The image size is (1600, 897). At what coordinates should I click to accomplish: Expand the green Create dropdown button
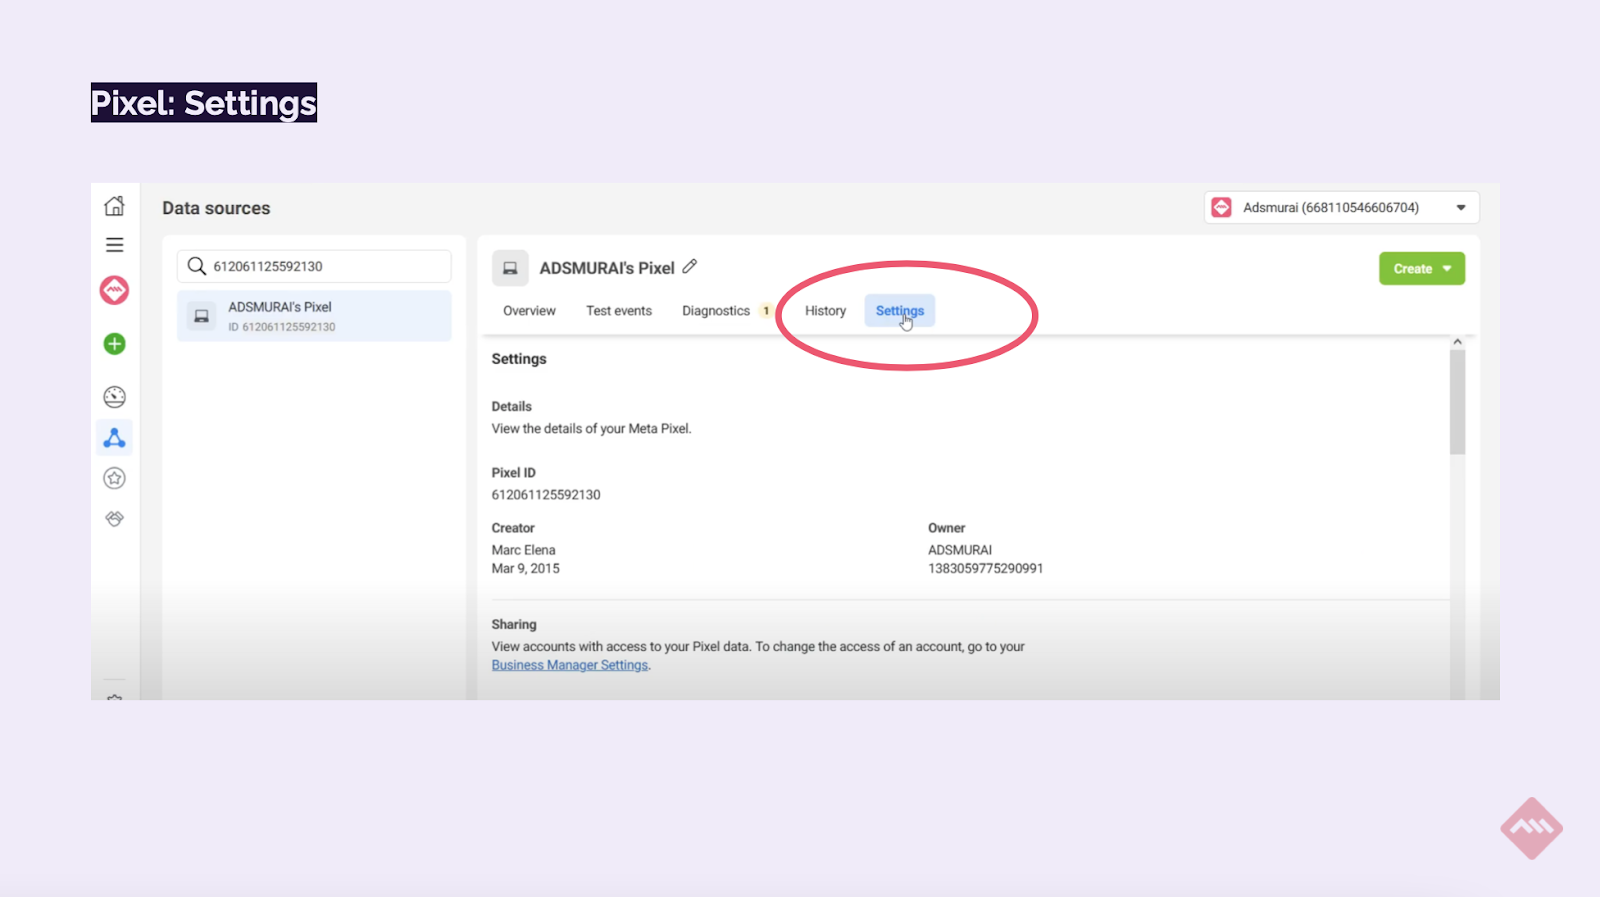(x=1422, y=268)
